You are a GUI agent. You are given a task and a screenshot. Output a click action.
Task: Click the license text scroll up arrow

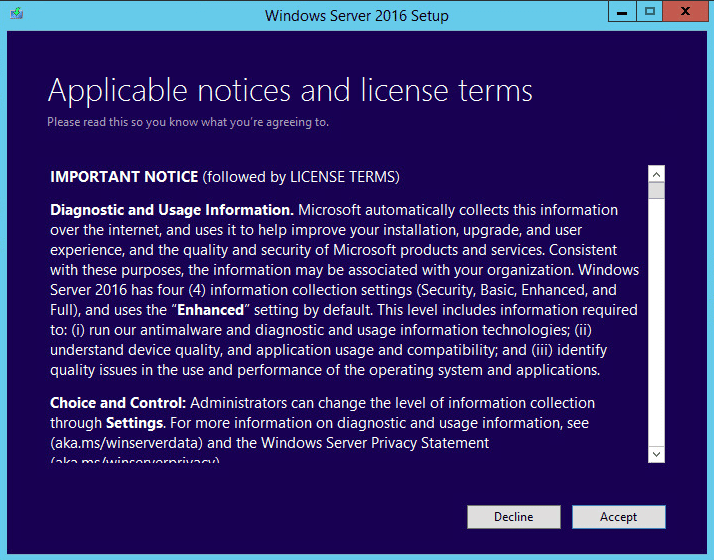click(656, 174)
